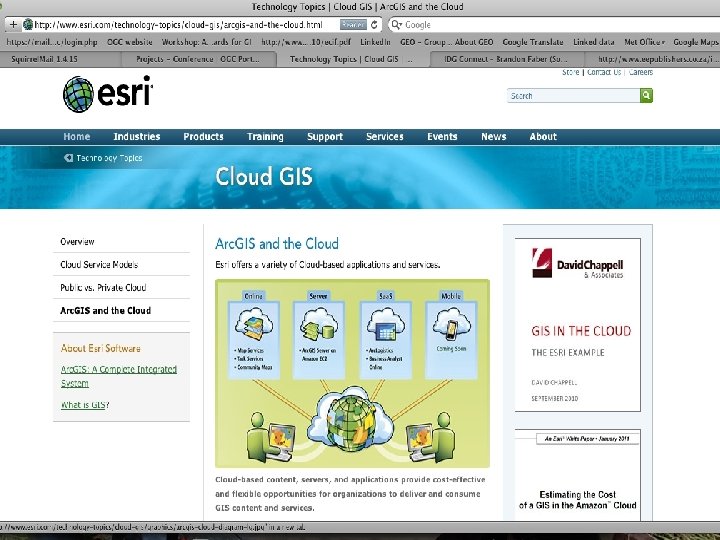Click the SaaS cloud grid icon
Viewport: 720px width, 540px height.
pos(385,325)
